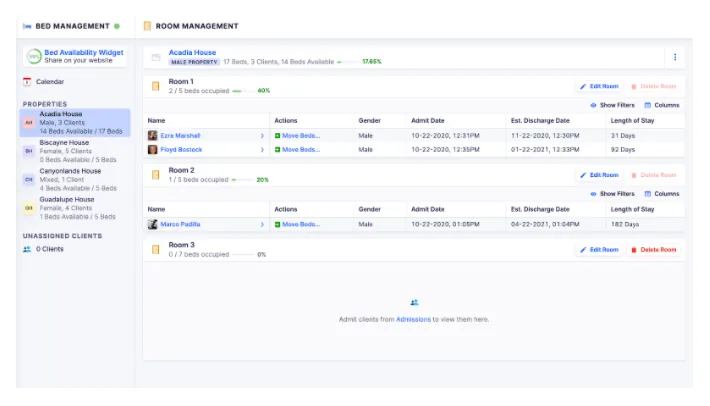Screen dimensions: 710x406
Task: Click the CH badge for Canyonlands House
Action: 29,180
